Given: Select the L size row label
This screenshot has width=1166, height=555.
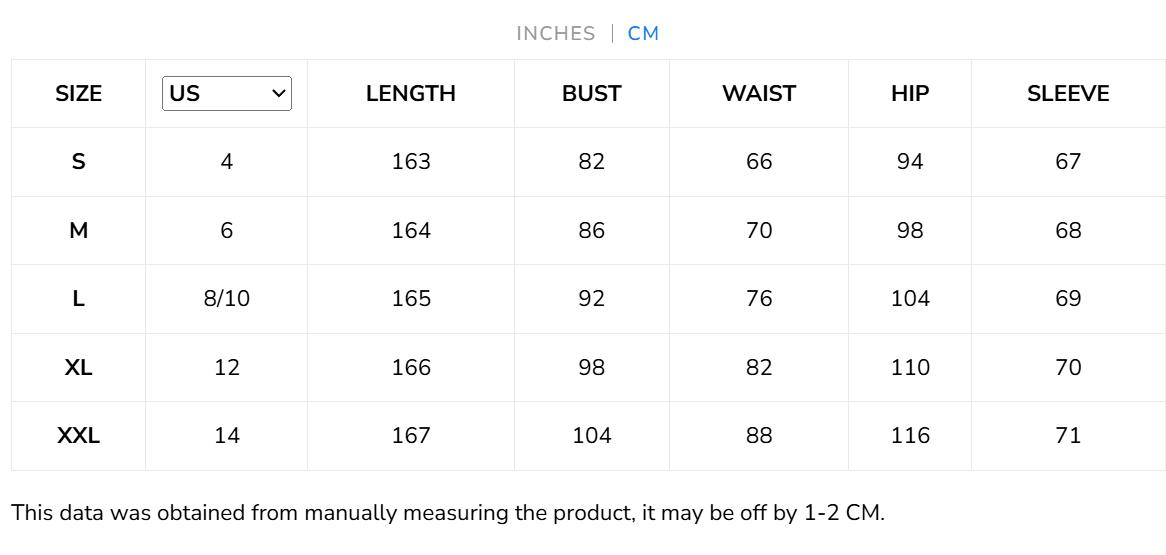Looking at the screenshot, I should pyautogui.click(x=78, y=299).
